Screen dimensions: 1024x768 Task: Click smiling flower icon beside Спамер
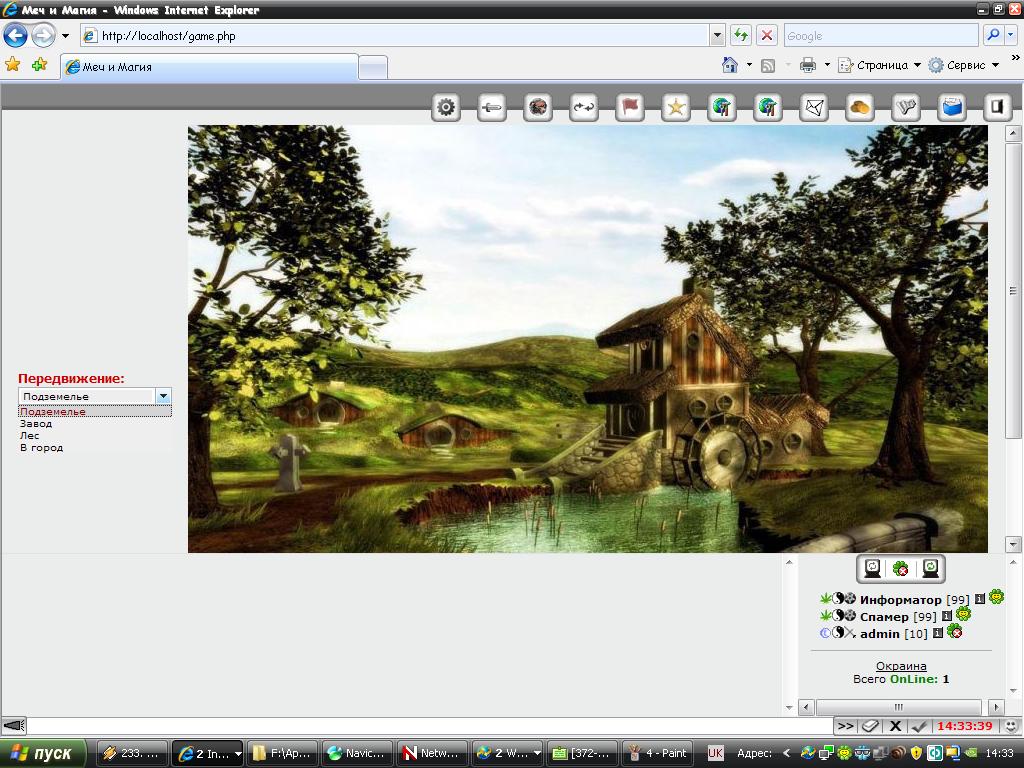coord(963,614)
